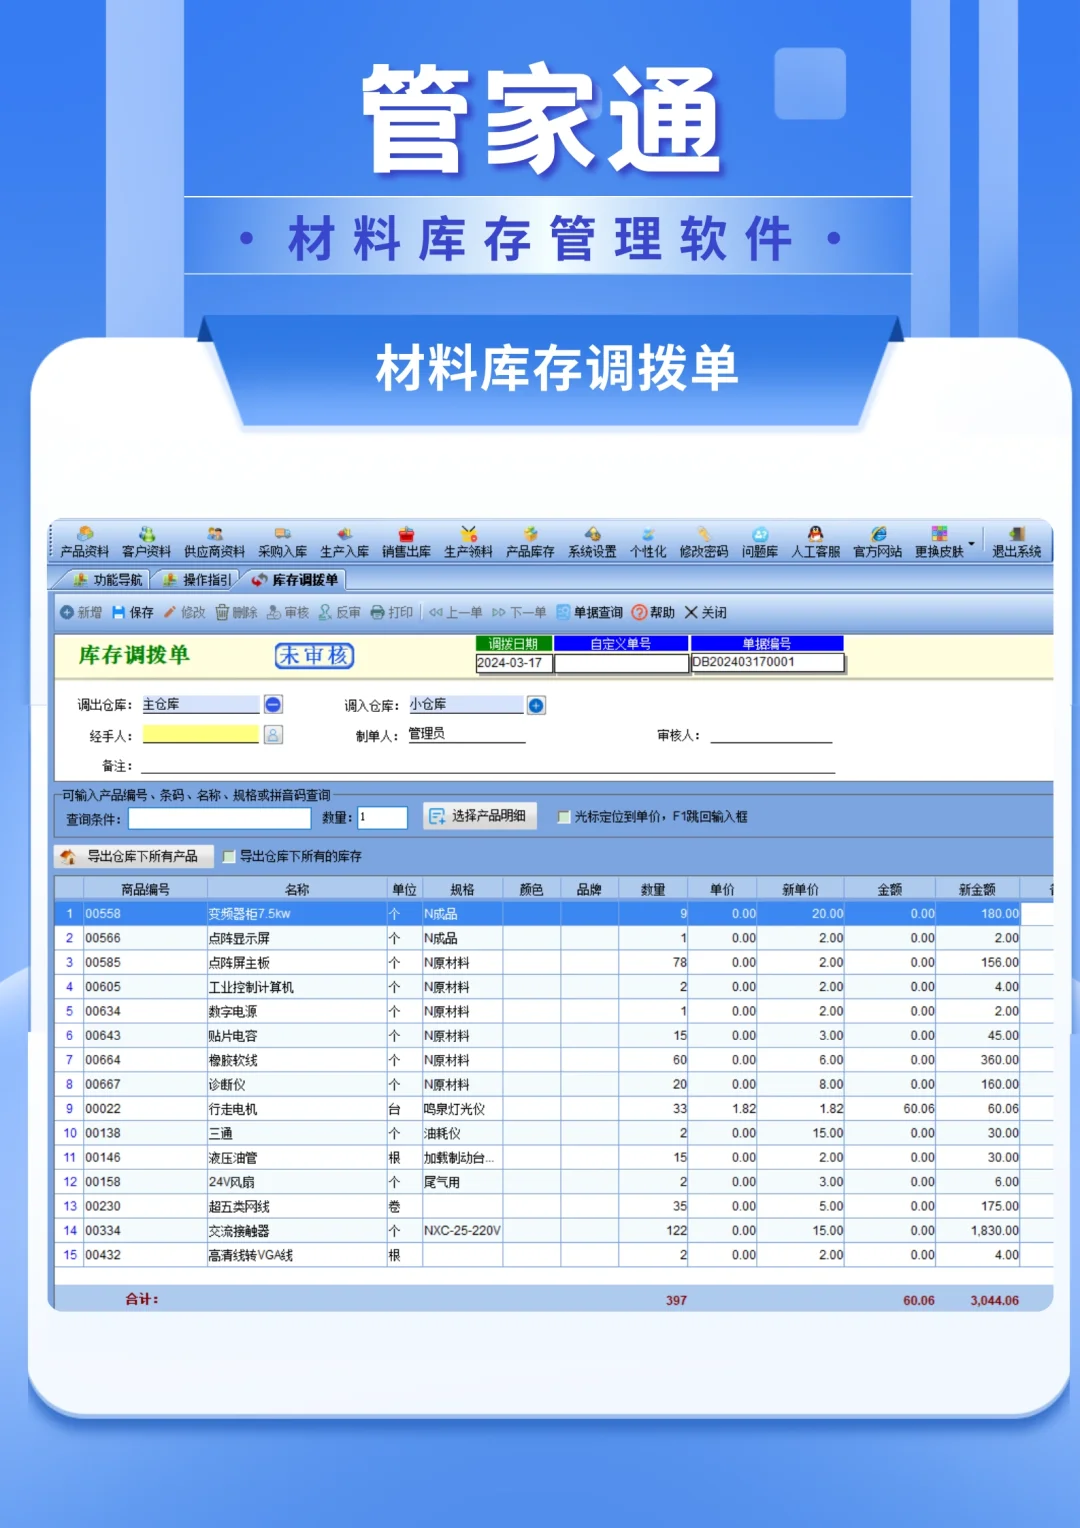This screenshot has width=1080, height=1528.
Task: Click product code 00432
Action: (103, 1255)
